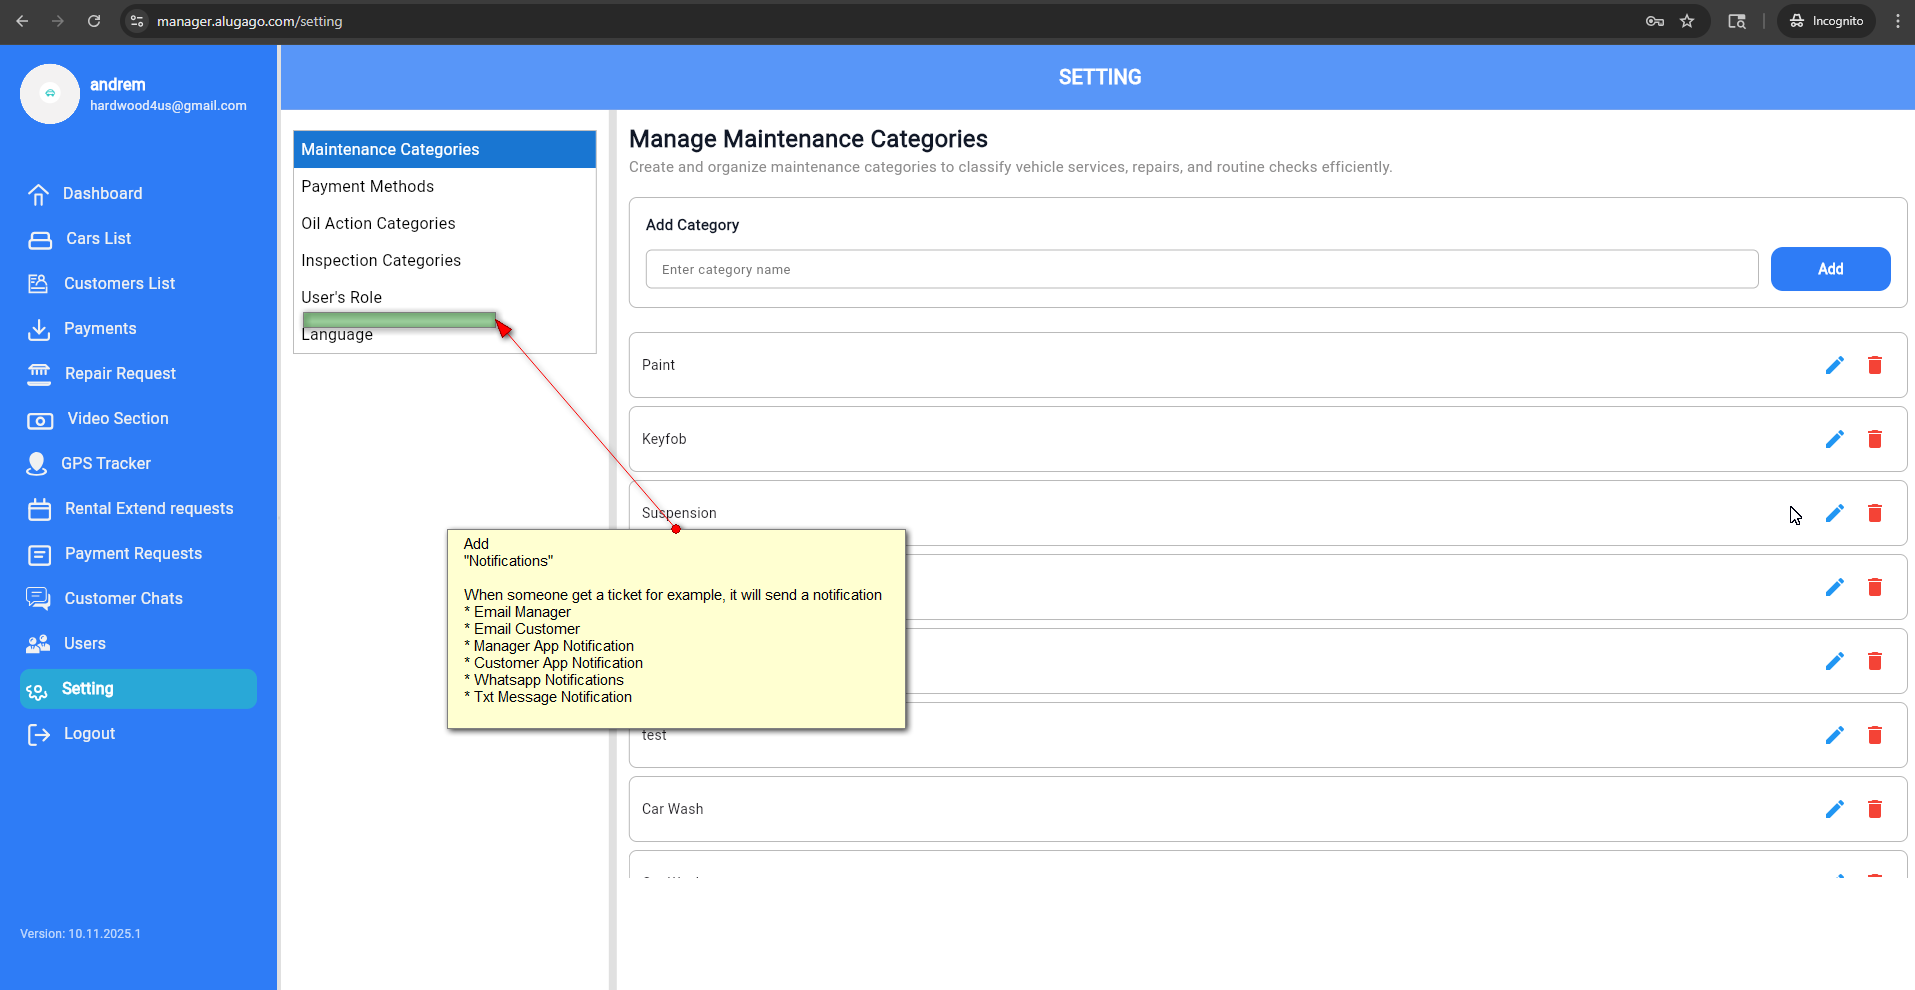Open GPS Tracker from the sidebar
This screenshot has height=990, width=1915.
pyautogui.click(x=105, y=464)
